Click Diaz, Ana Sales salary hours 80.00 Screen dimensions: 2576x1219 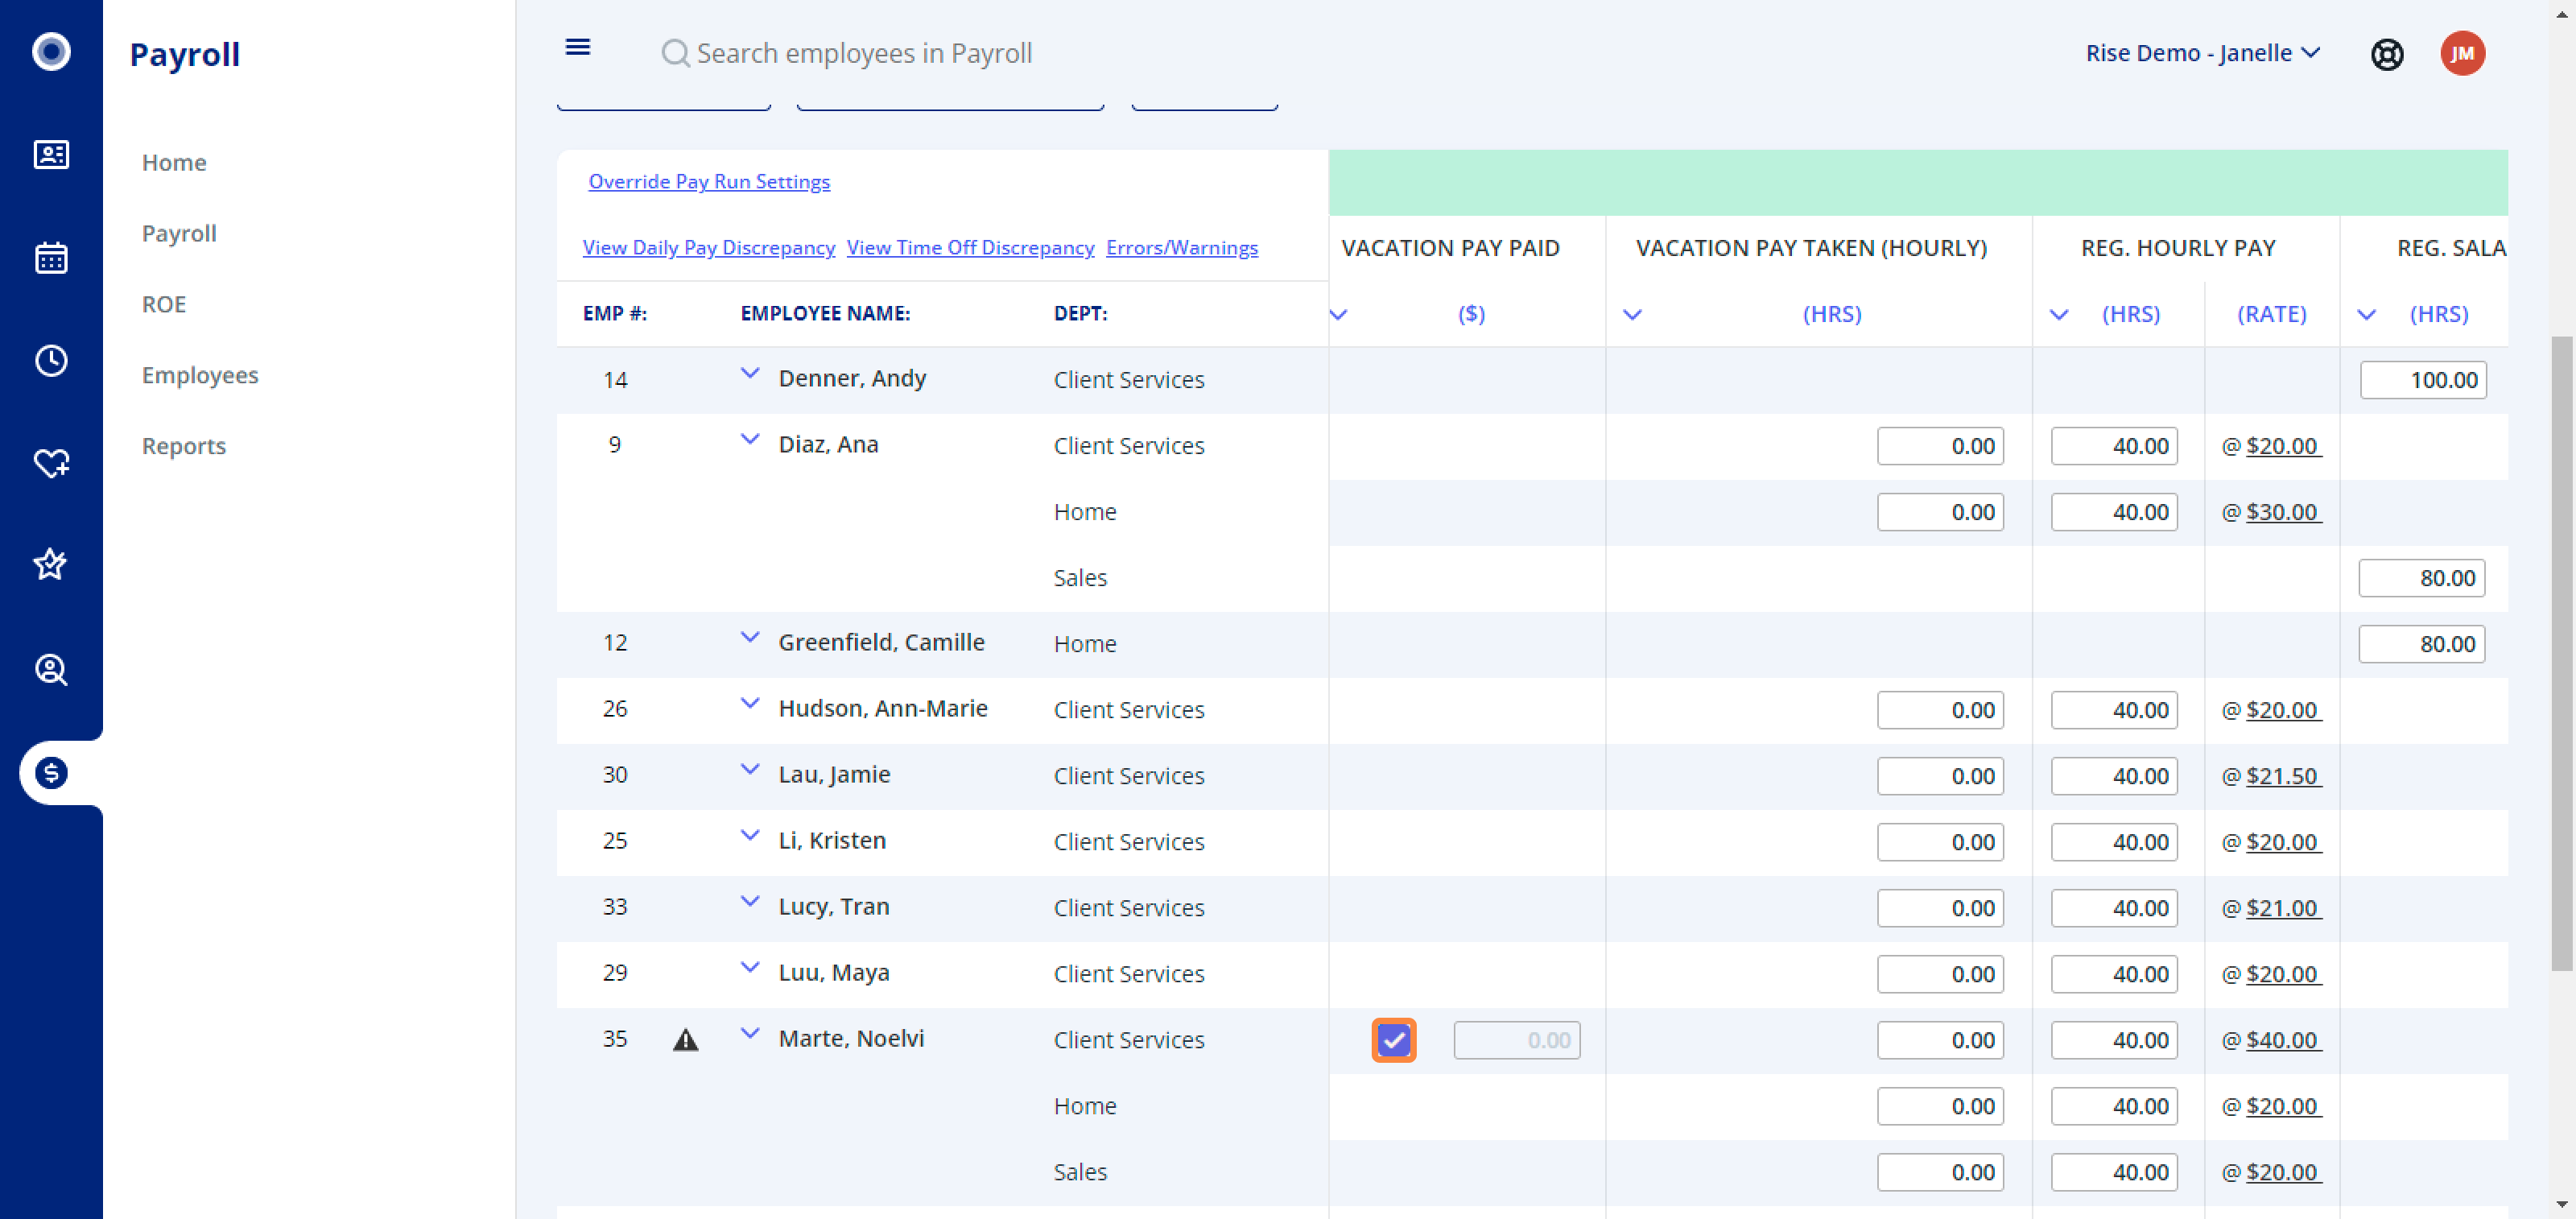[2422, 578]
